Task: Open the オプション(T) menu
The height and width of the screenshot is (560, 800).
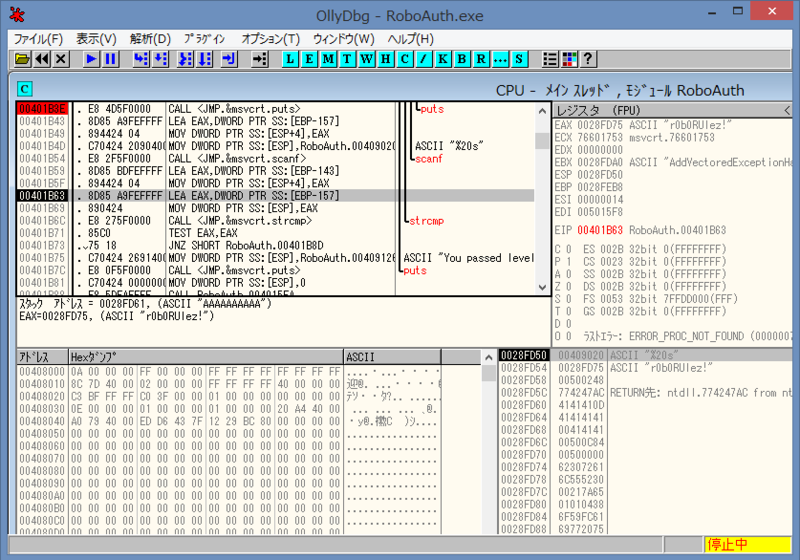Action: pyautogui.click(x=270, y=39)
